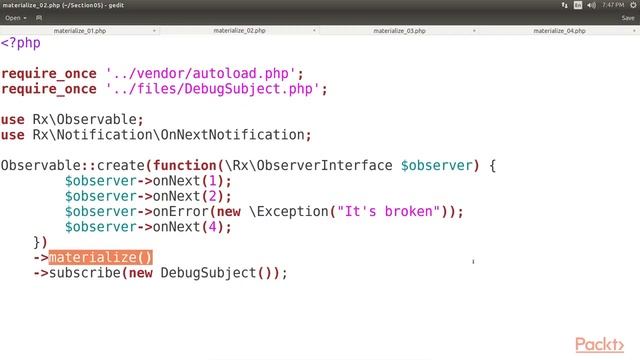The width and height of the screenshot is (640, 360).
Task: Click Observable::create in the code
Action: 73,165
